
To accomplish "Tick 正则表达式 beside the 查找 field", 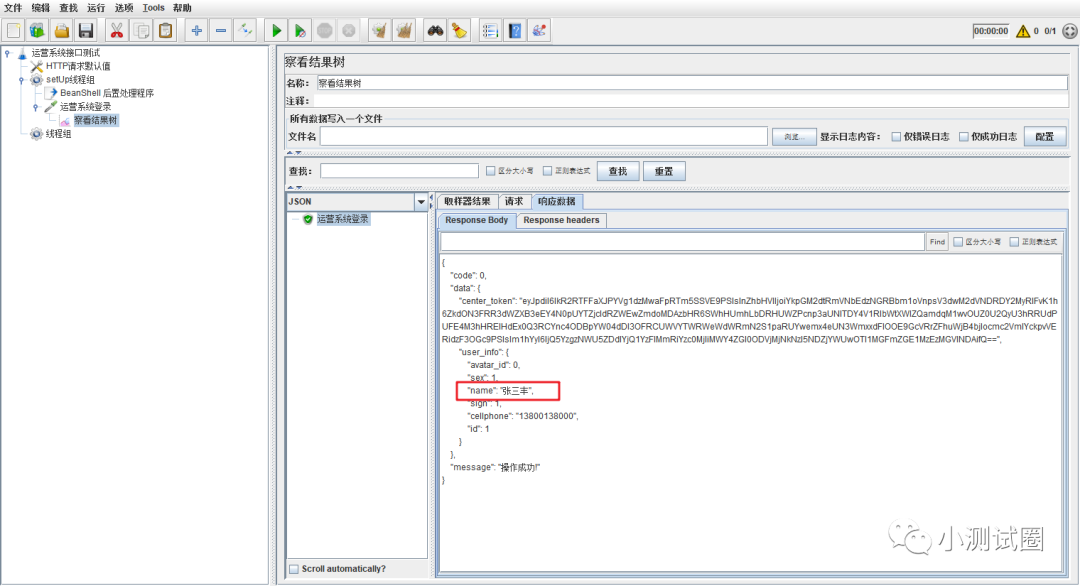I will click(548, 171).
